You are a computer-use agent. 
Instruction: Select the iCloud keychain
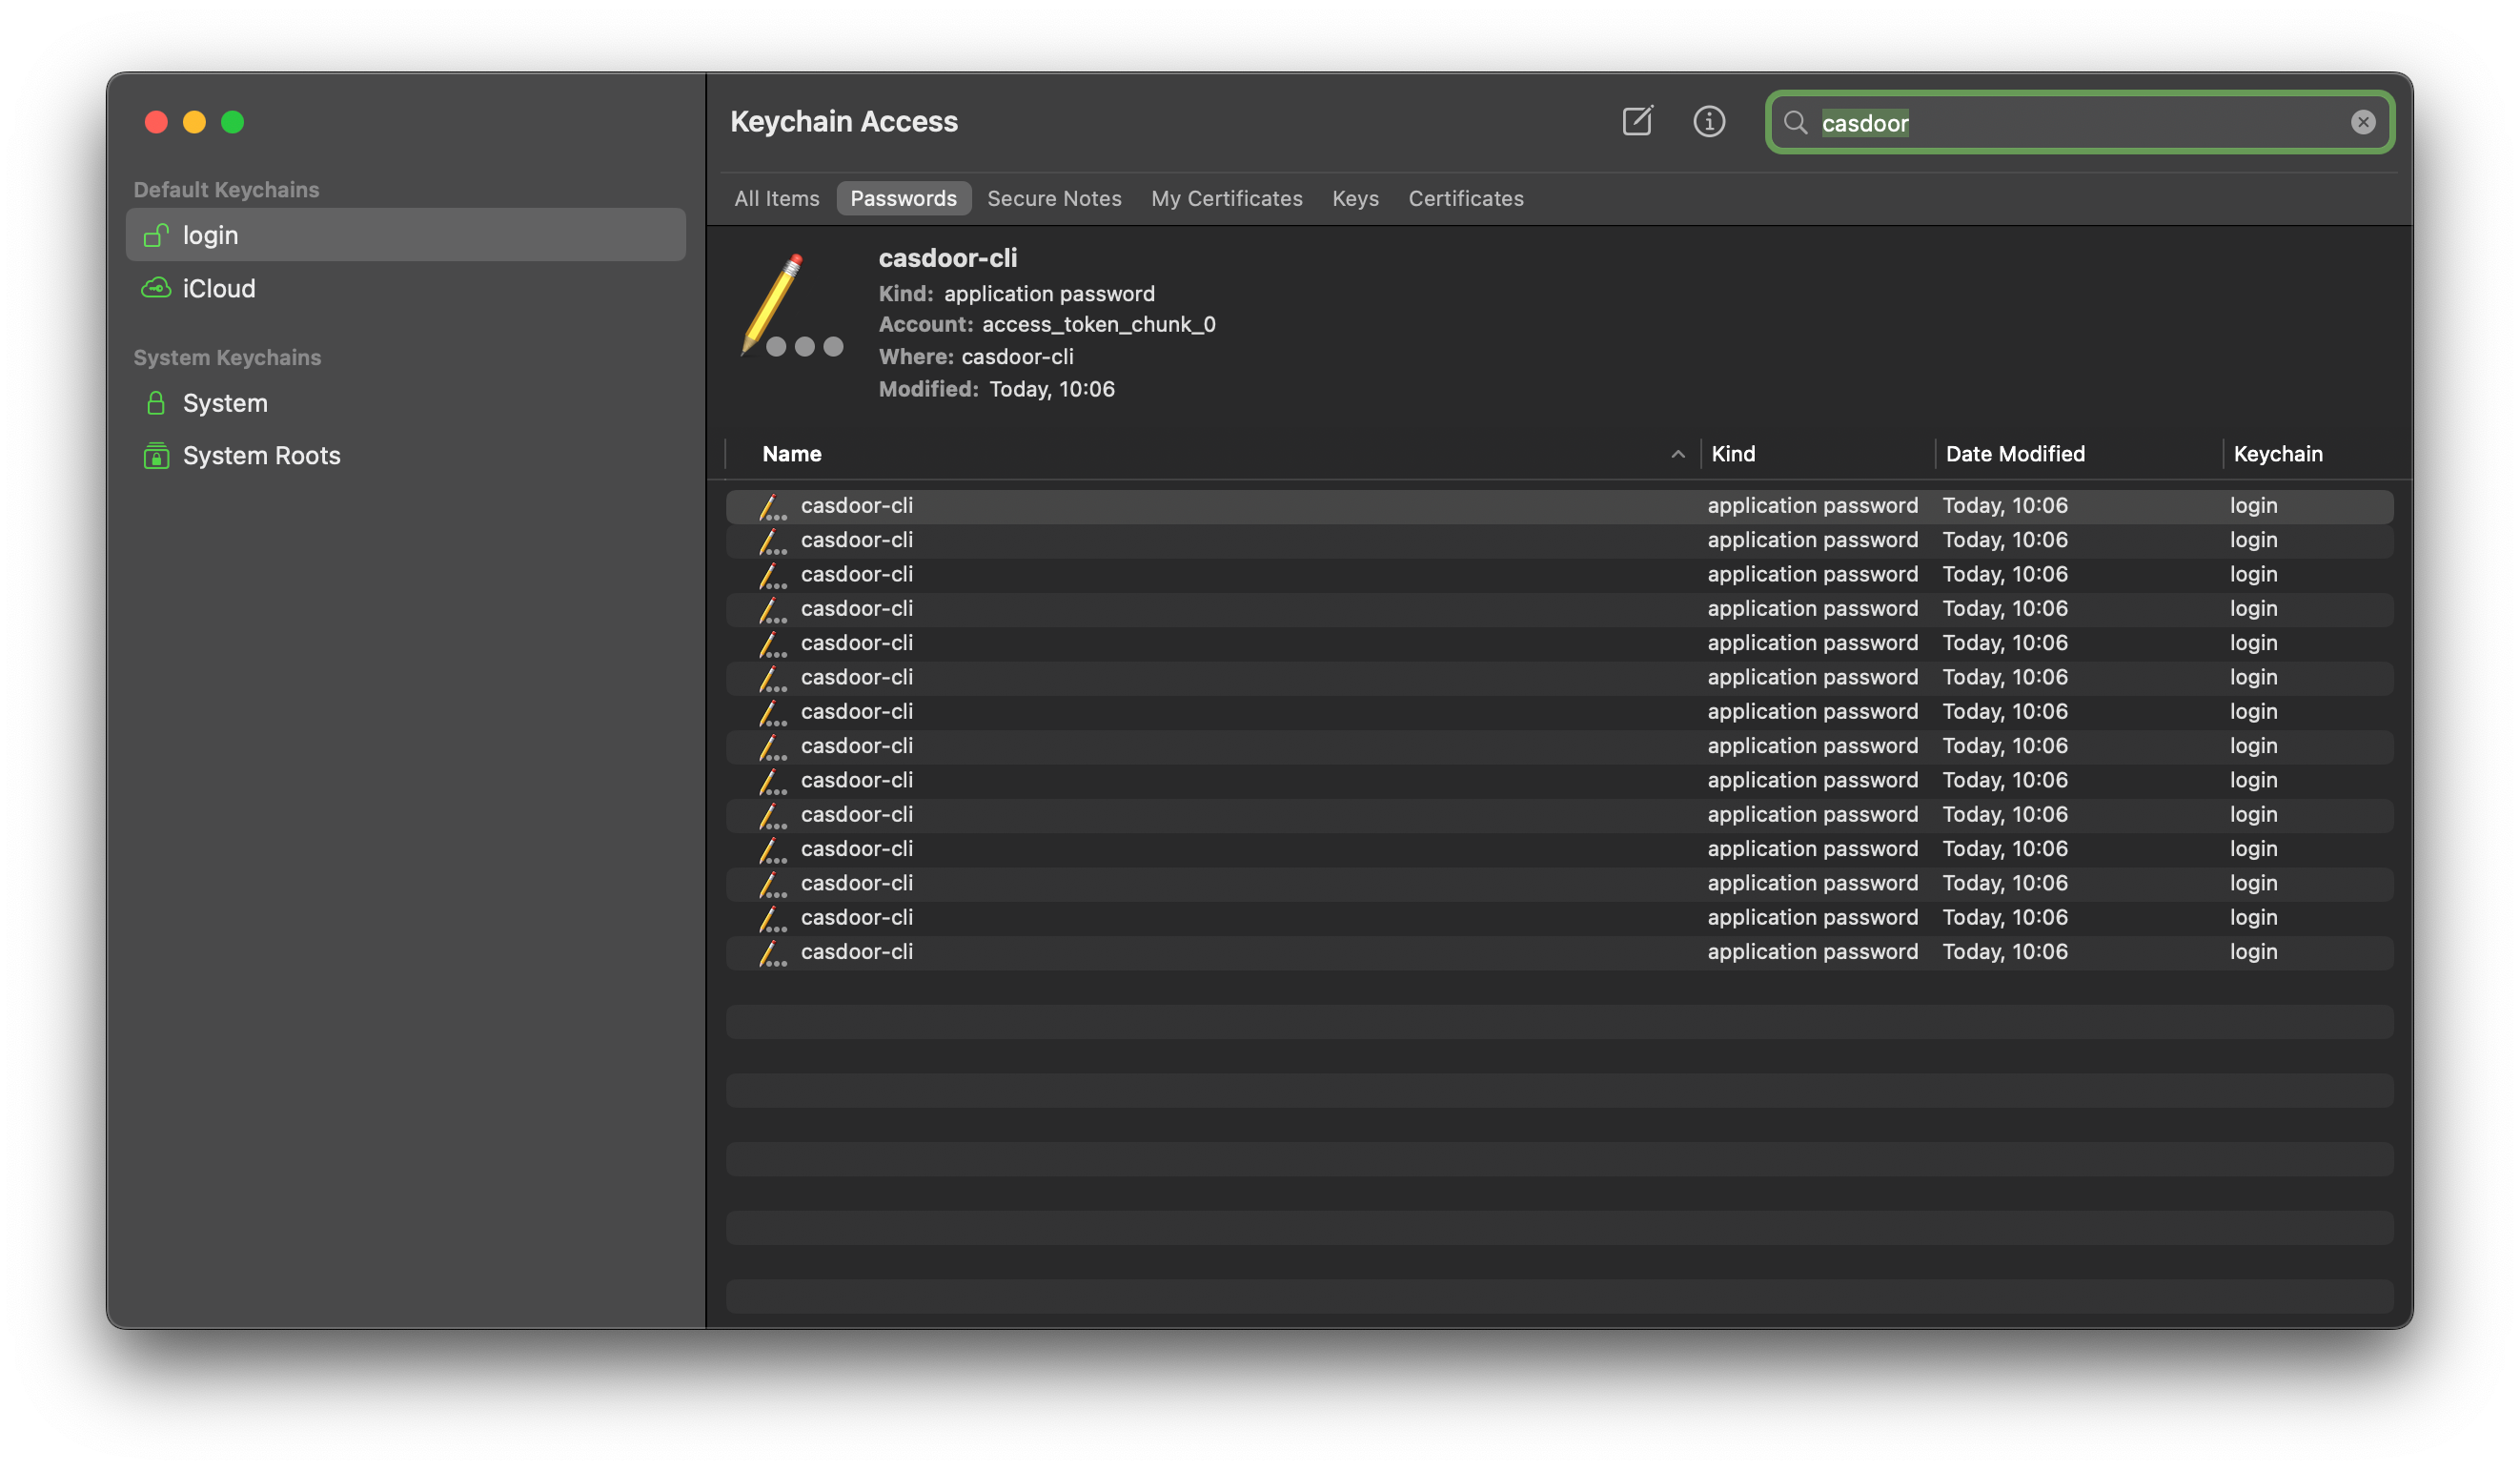(x=405, y=288)
